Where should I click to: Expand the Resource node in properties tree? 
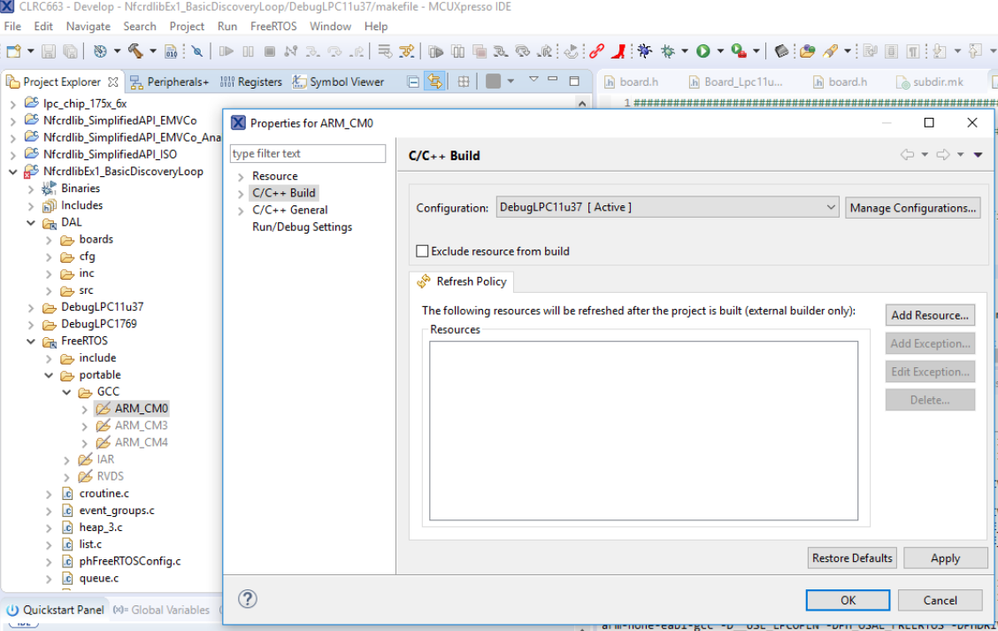point(241,176)
